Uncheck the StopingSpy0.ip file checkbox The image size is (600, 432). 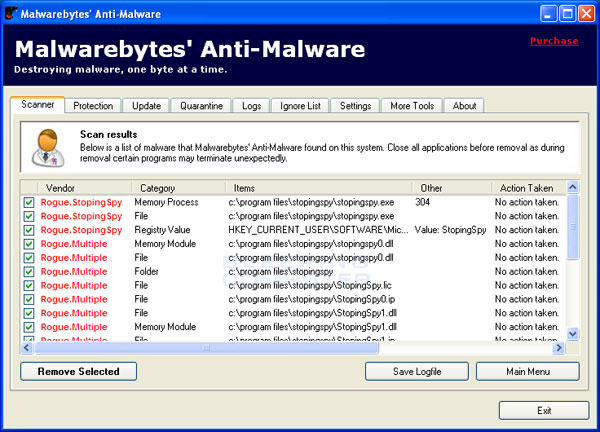click(x=29, y=299)
